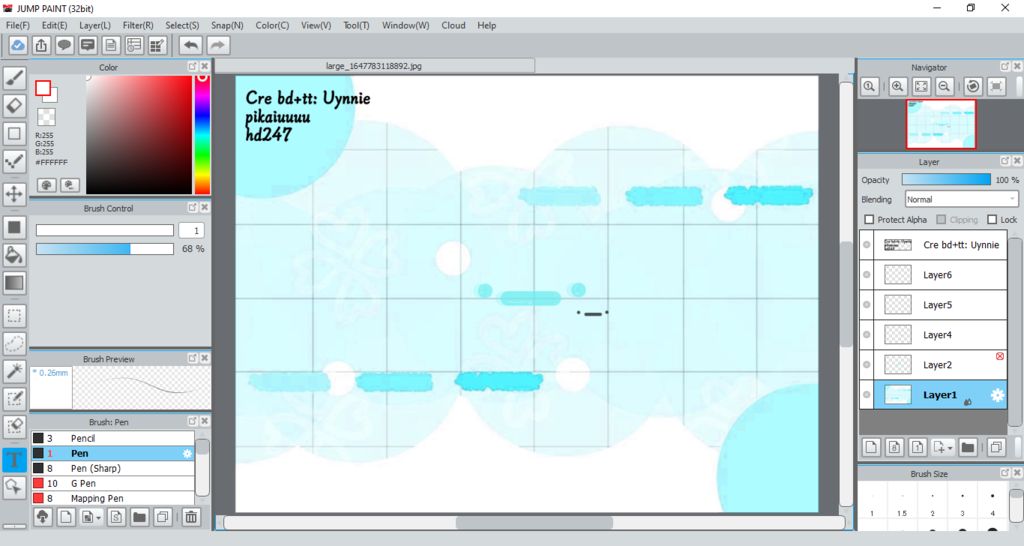
Task: Open the Filter(R) menu
Action: pyautogui.click(x=138, y=25)
